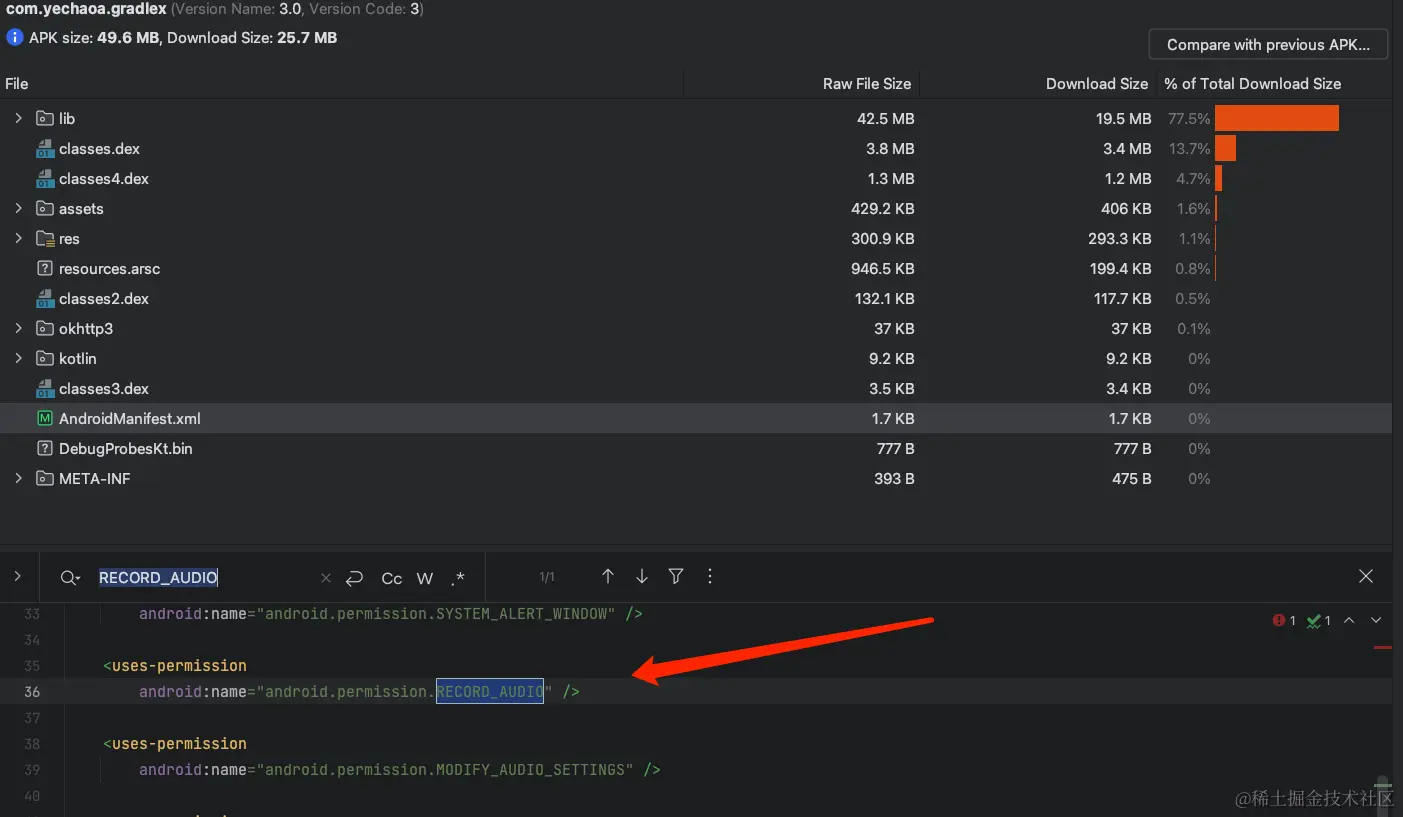The height and width of the screenshot is (817, 1403).
Task: Click the classes2.dex file icon
Action: coord(44,299)
